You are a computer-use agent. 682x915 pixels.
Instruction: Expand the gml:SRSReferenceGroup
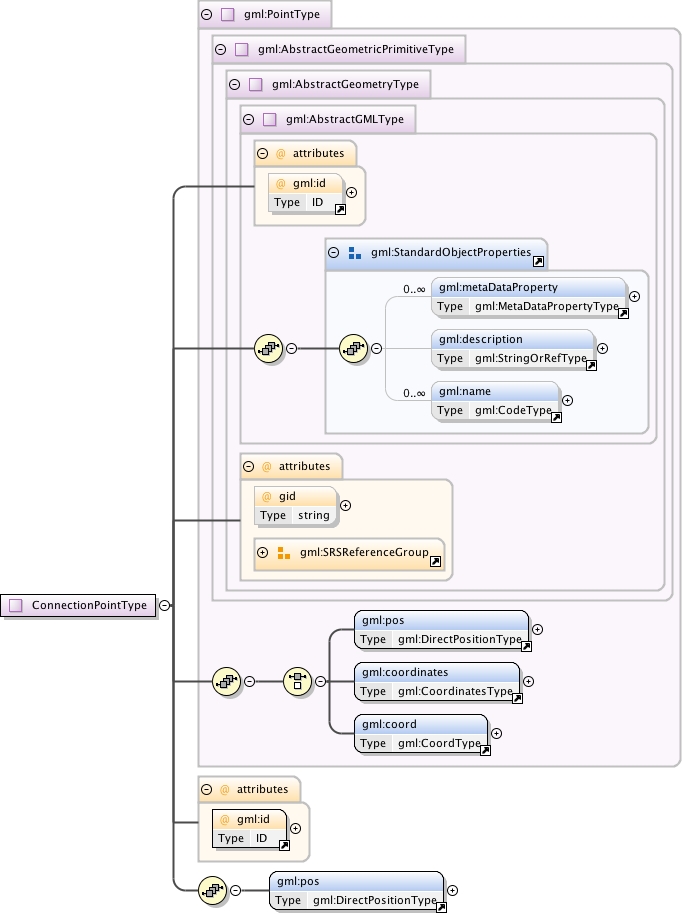pyautogui.click(x=263, y=552)
